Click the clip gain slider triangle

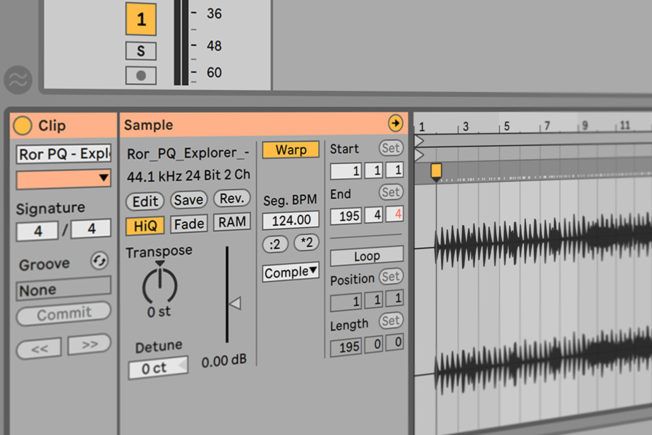pos(235,303)
